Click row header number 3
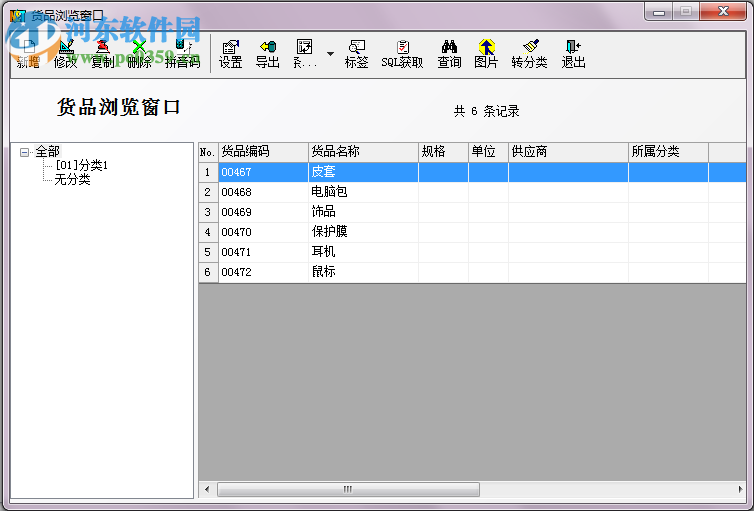The width and height of the screenshot is (754, 511). click(208, 212)
